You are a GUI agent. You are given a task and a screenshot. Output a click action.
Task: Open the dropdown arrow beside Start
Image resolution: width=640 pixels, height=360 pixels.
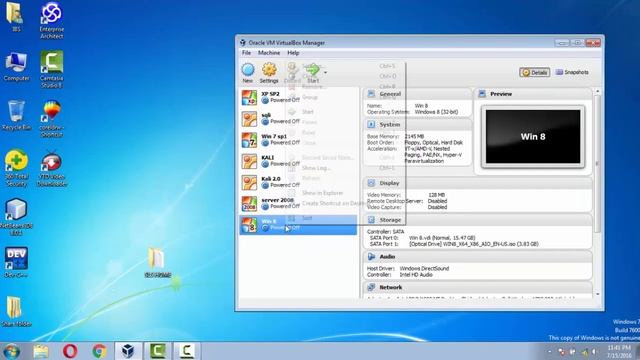pos(325,73)
